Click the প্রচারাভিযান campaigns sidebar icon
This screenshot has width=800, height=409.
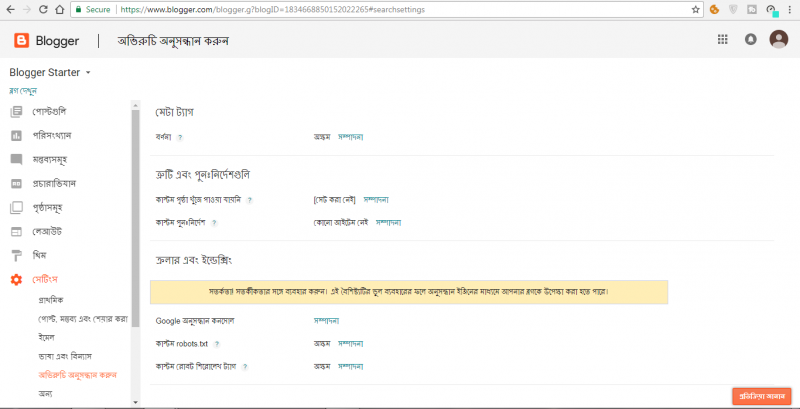coord(16,184)
